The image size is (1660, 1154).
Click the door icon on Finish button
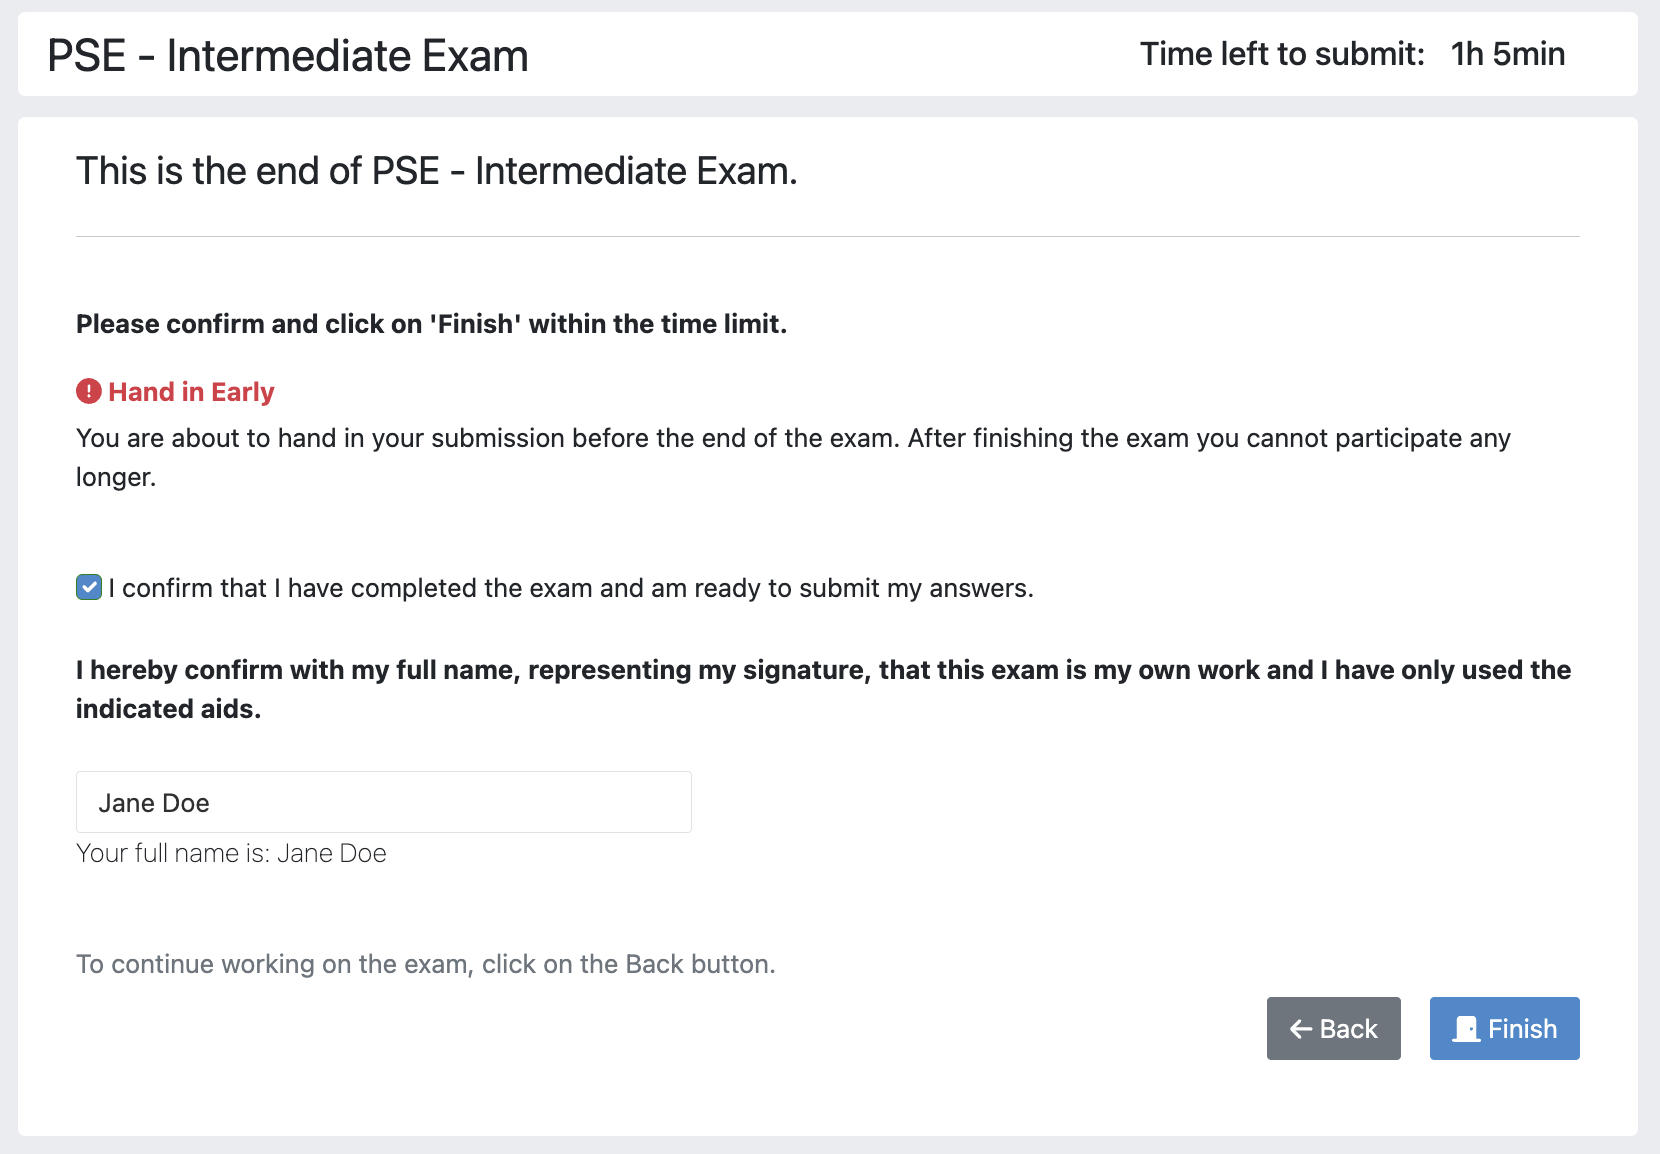point(1466,1029)
